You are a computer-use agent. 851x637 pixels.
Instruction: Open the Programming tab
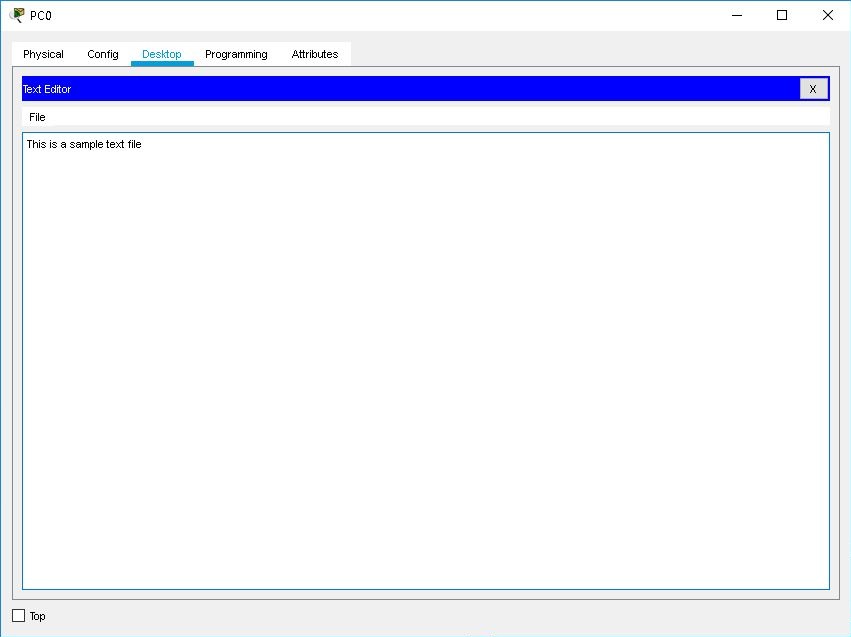click(x=236, y=54)
